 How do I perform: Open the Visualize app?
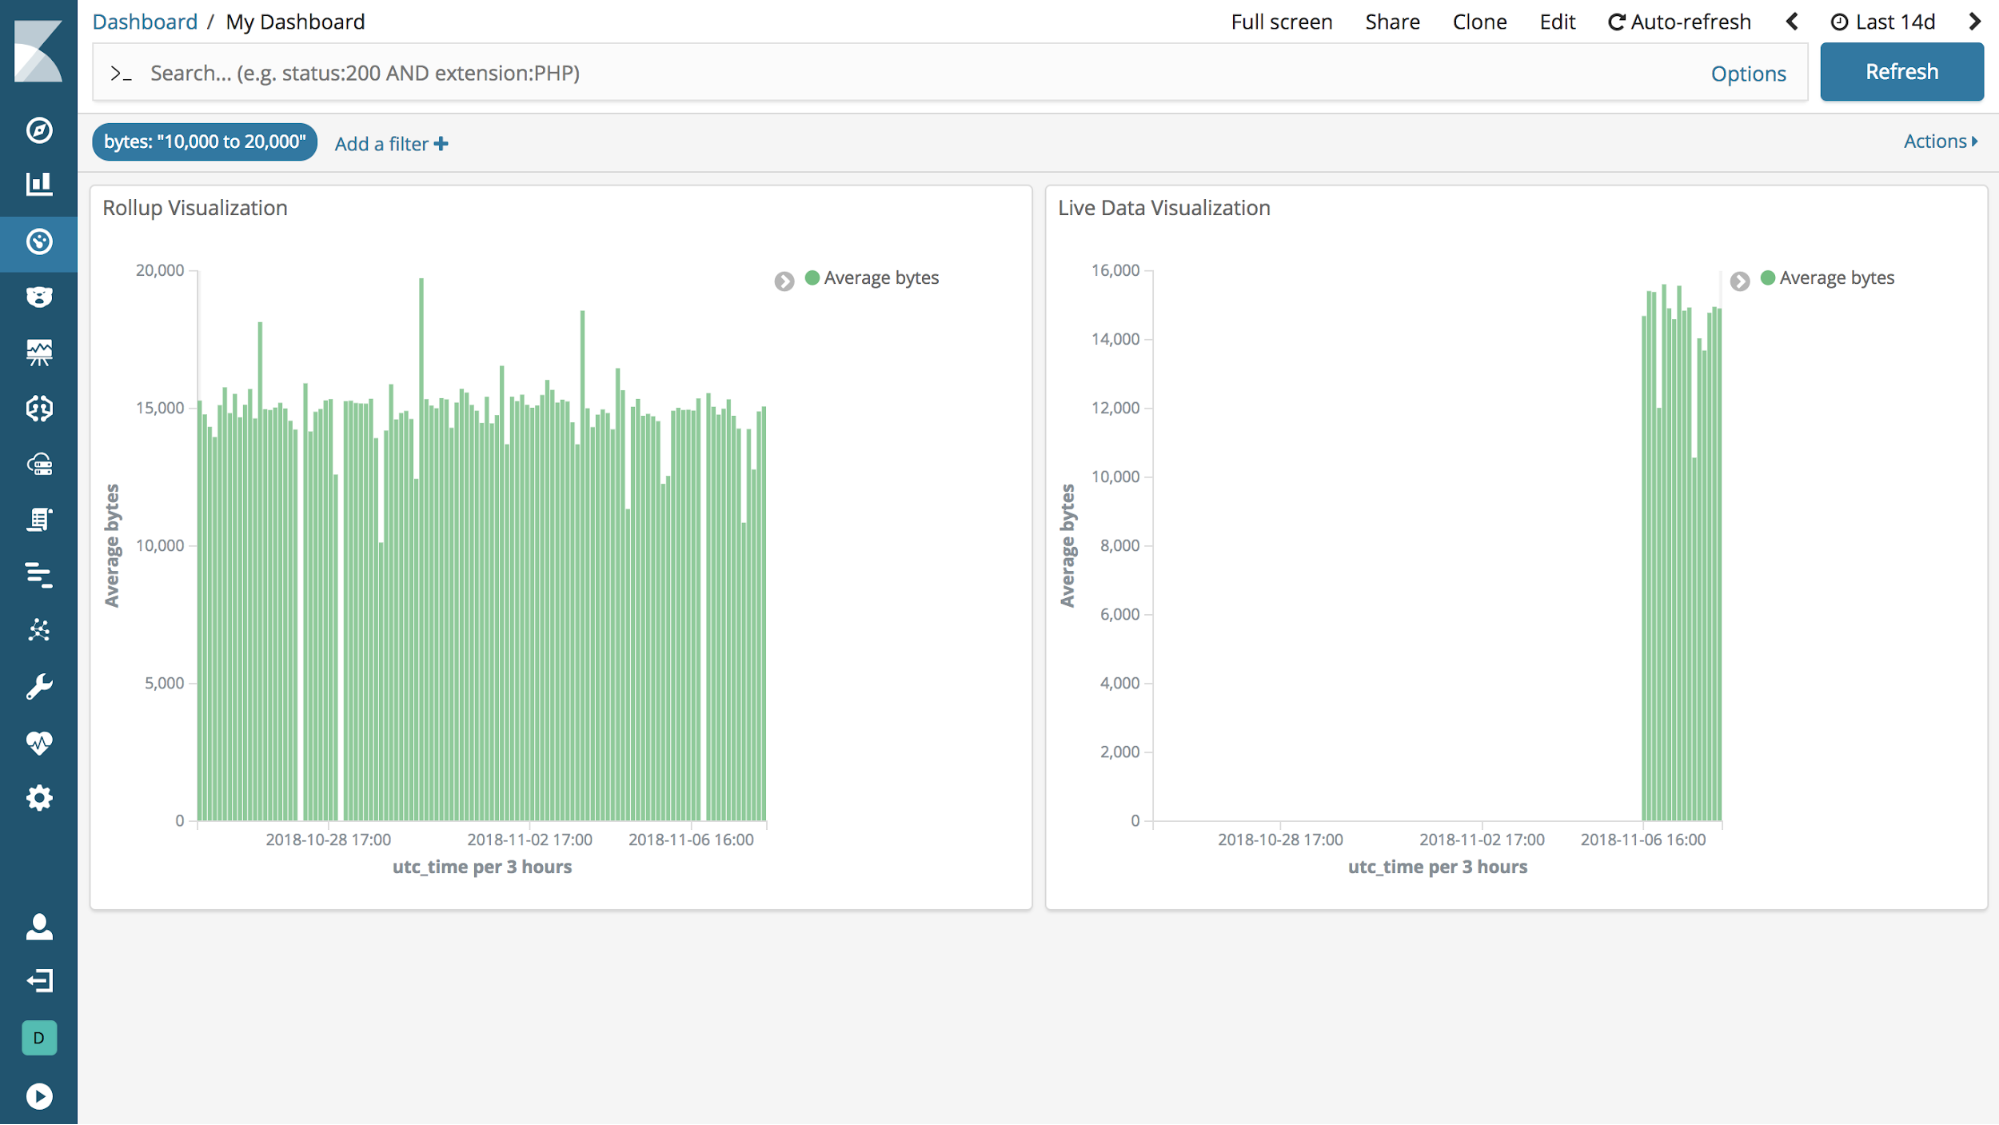point(39,184)
